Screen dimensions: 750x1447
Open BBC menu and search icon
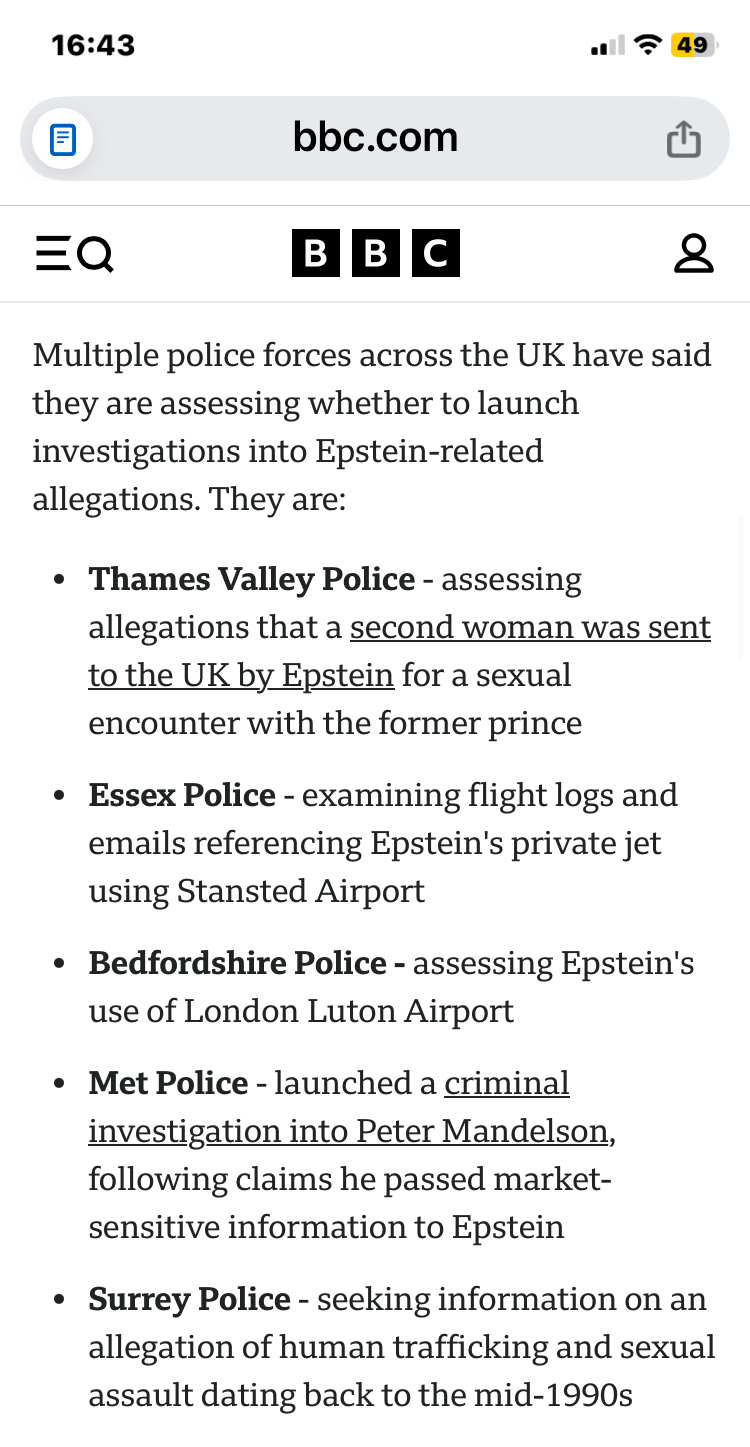coord(75,254)
